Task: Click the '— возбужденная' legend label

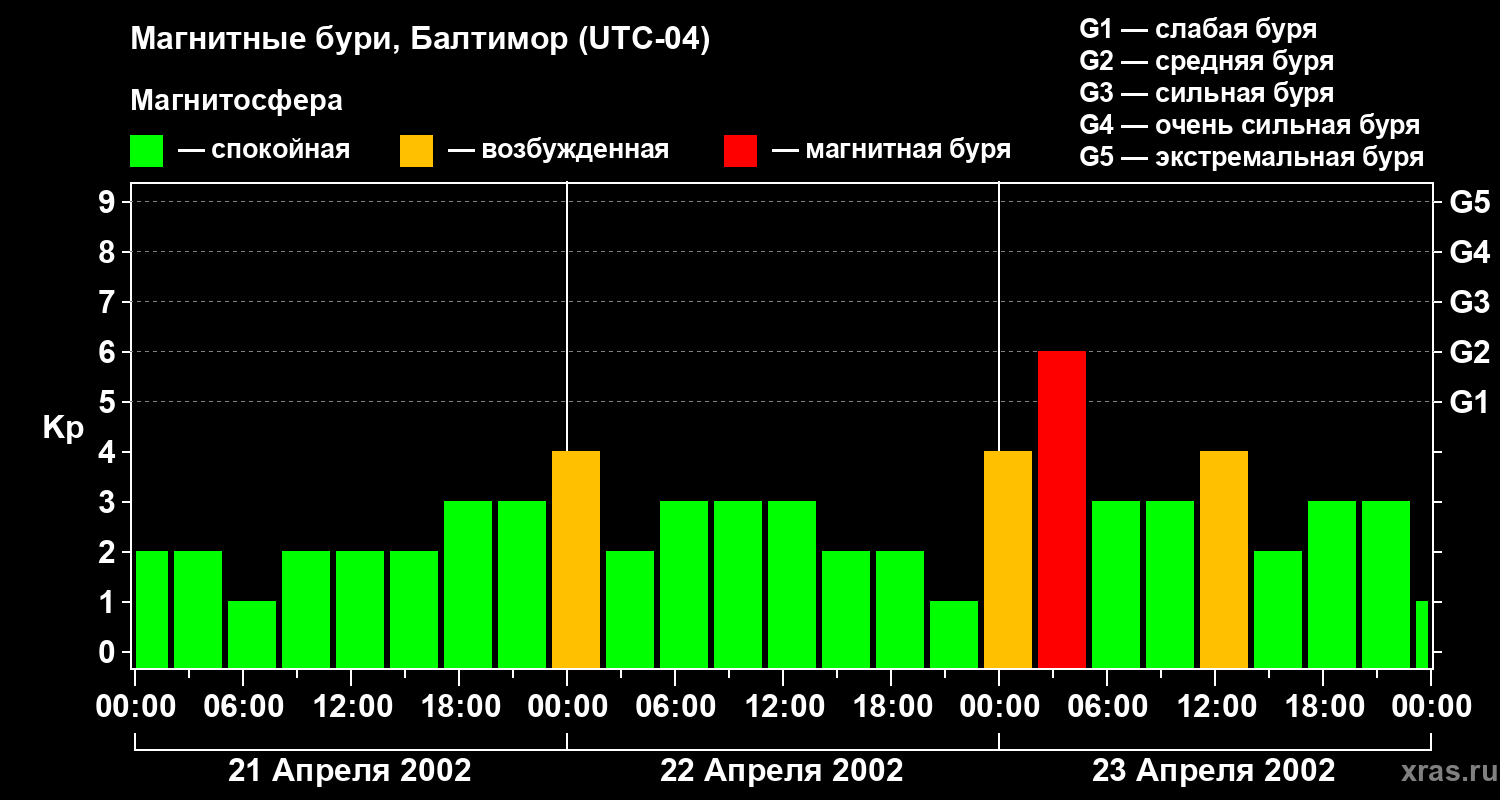Action: click(558, 151)
